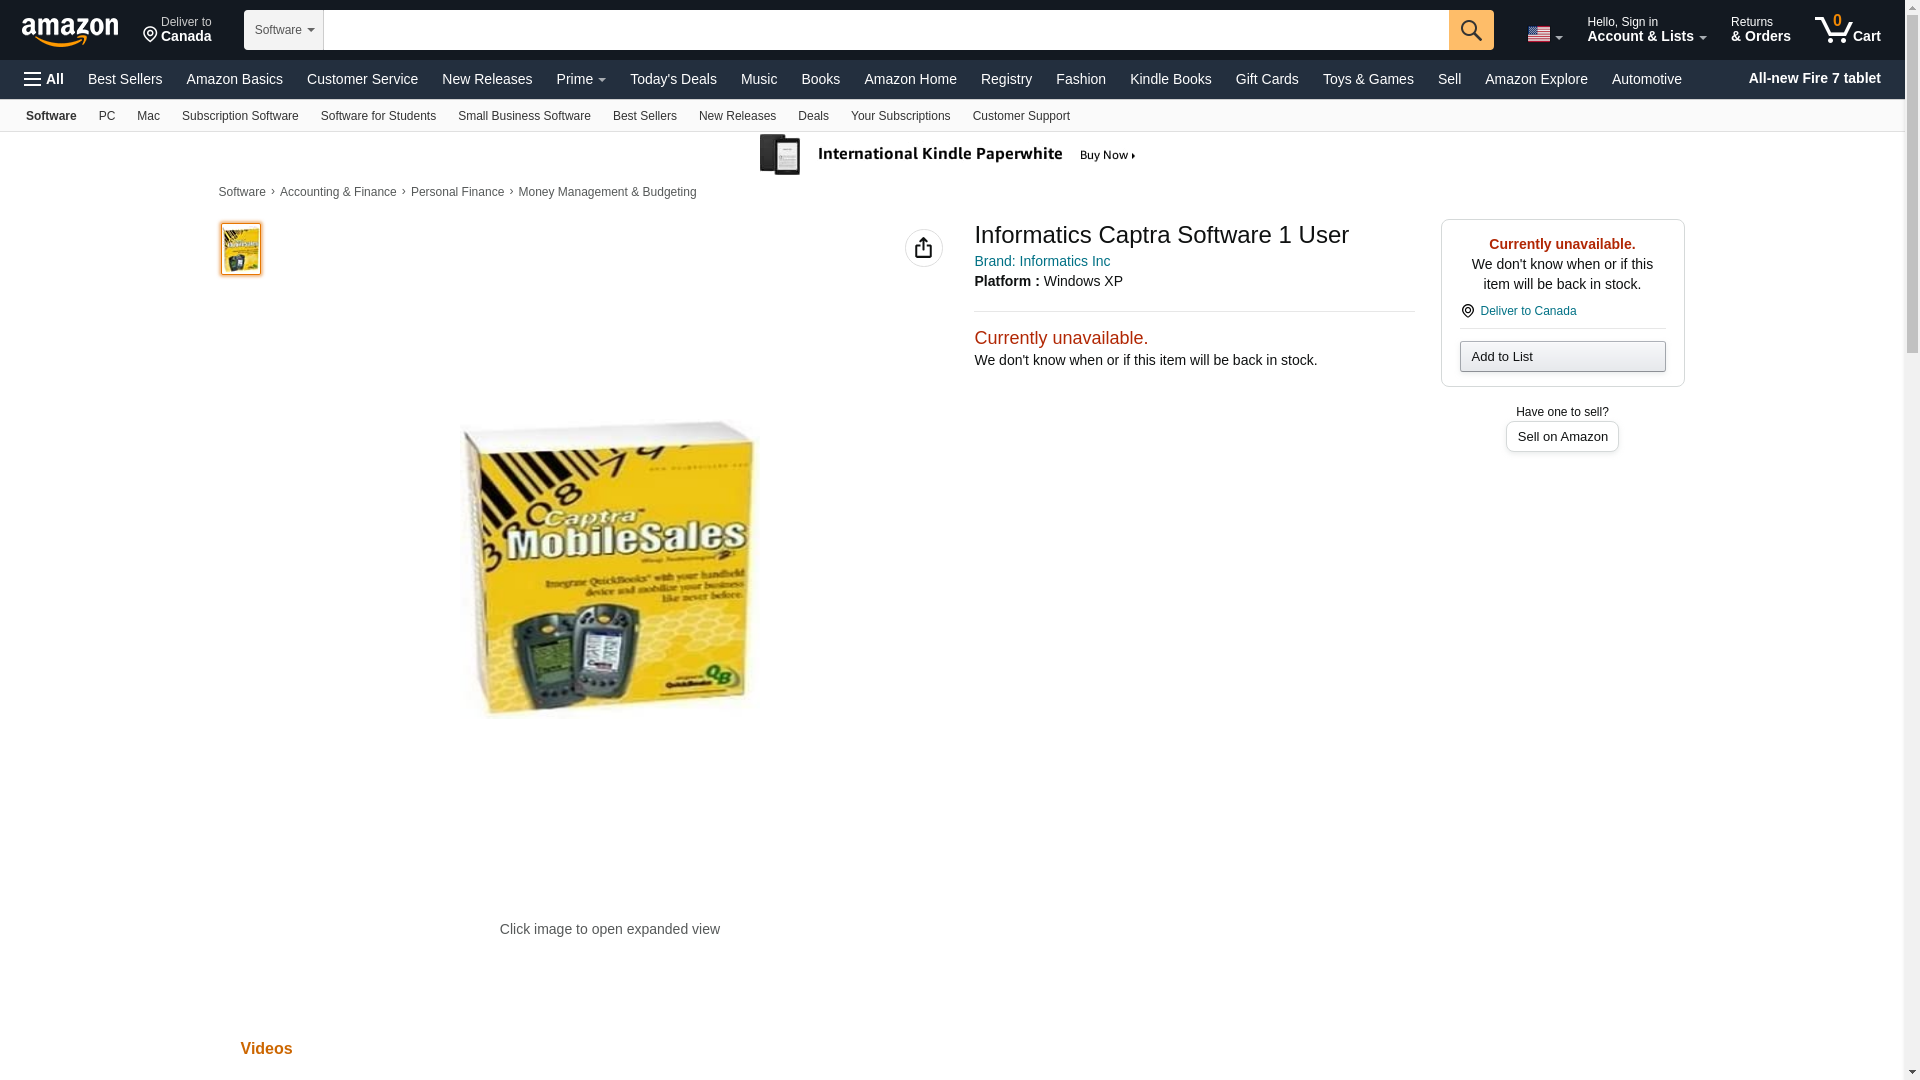
Task: Select Subscription Software in the subnav
Action: tap(240, 116)
